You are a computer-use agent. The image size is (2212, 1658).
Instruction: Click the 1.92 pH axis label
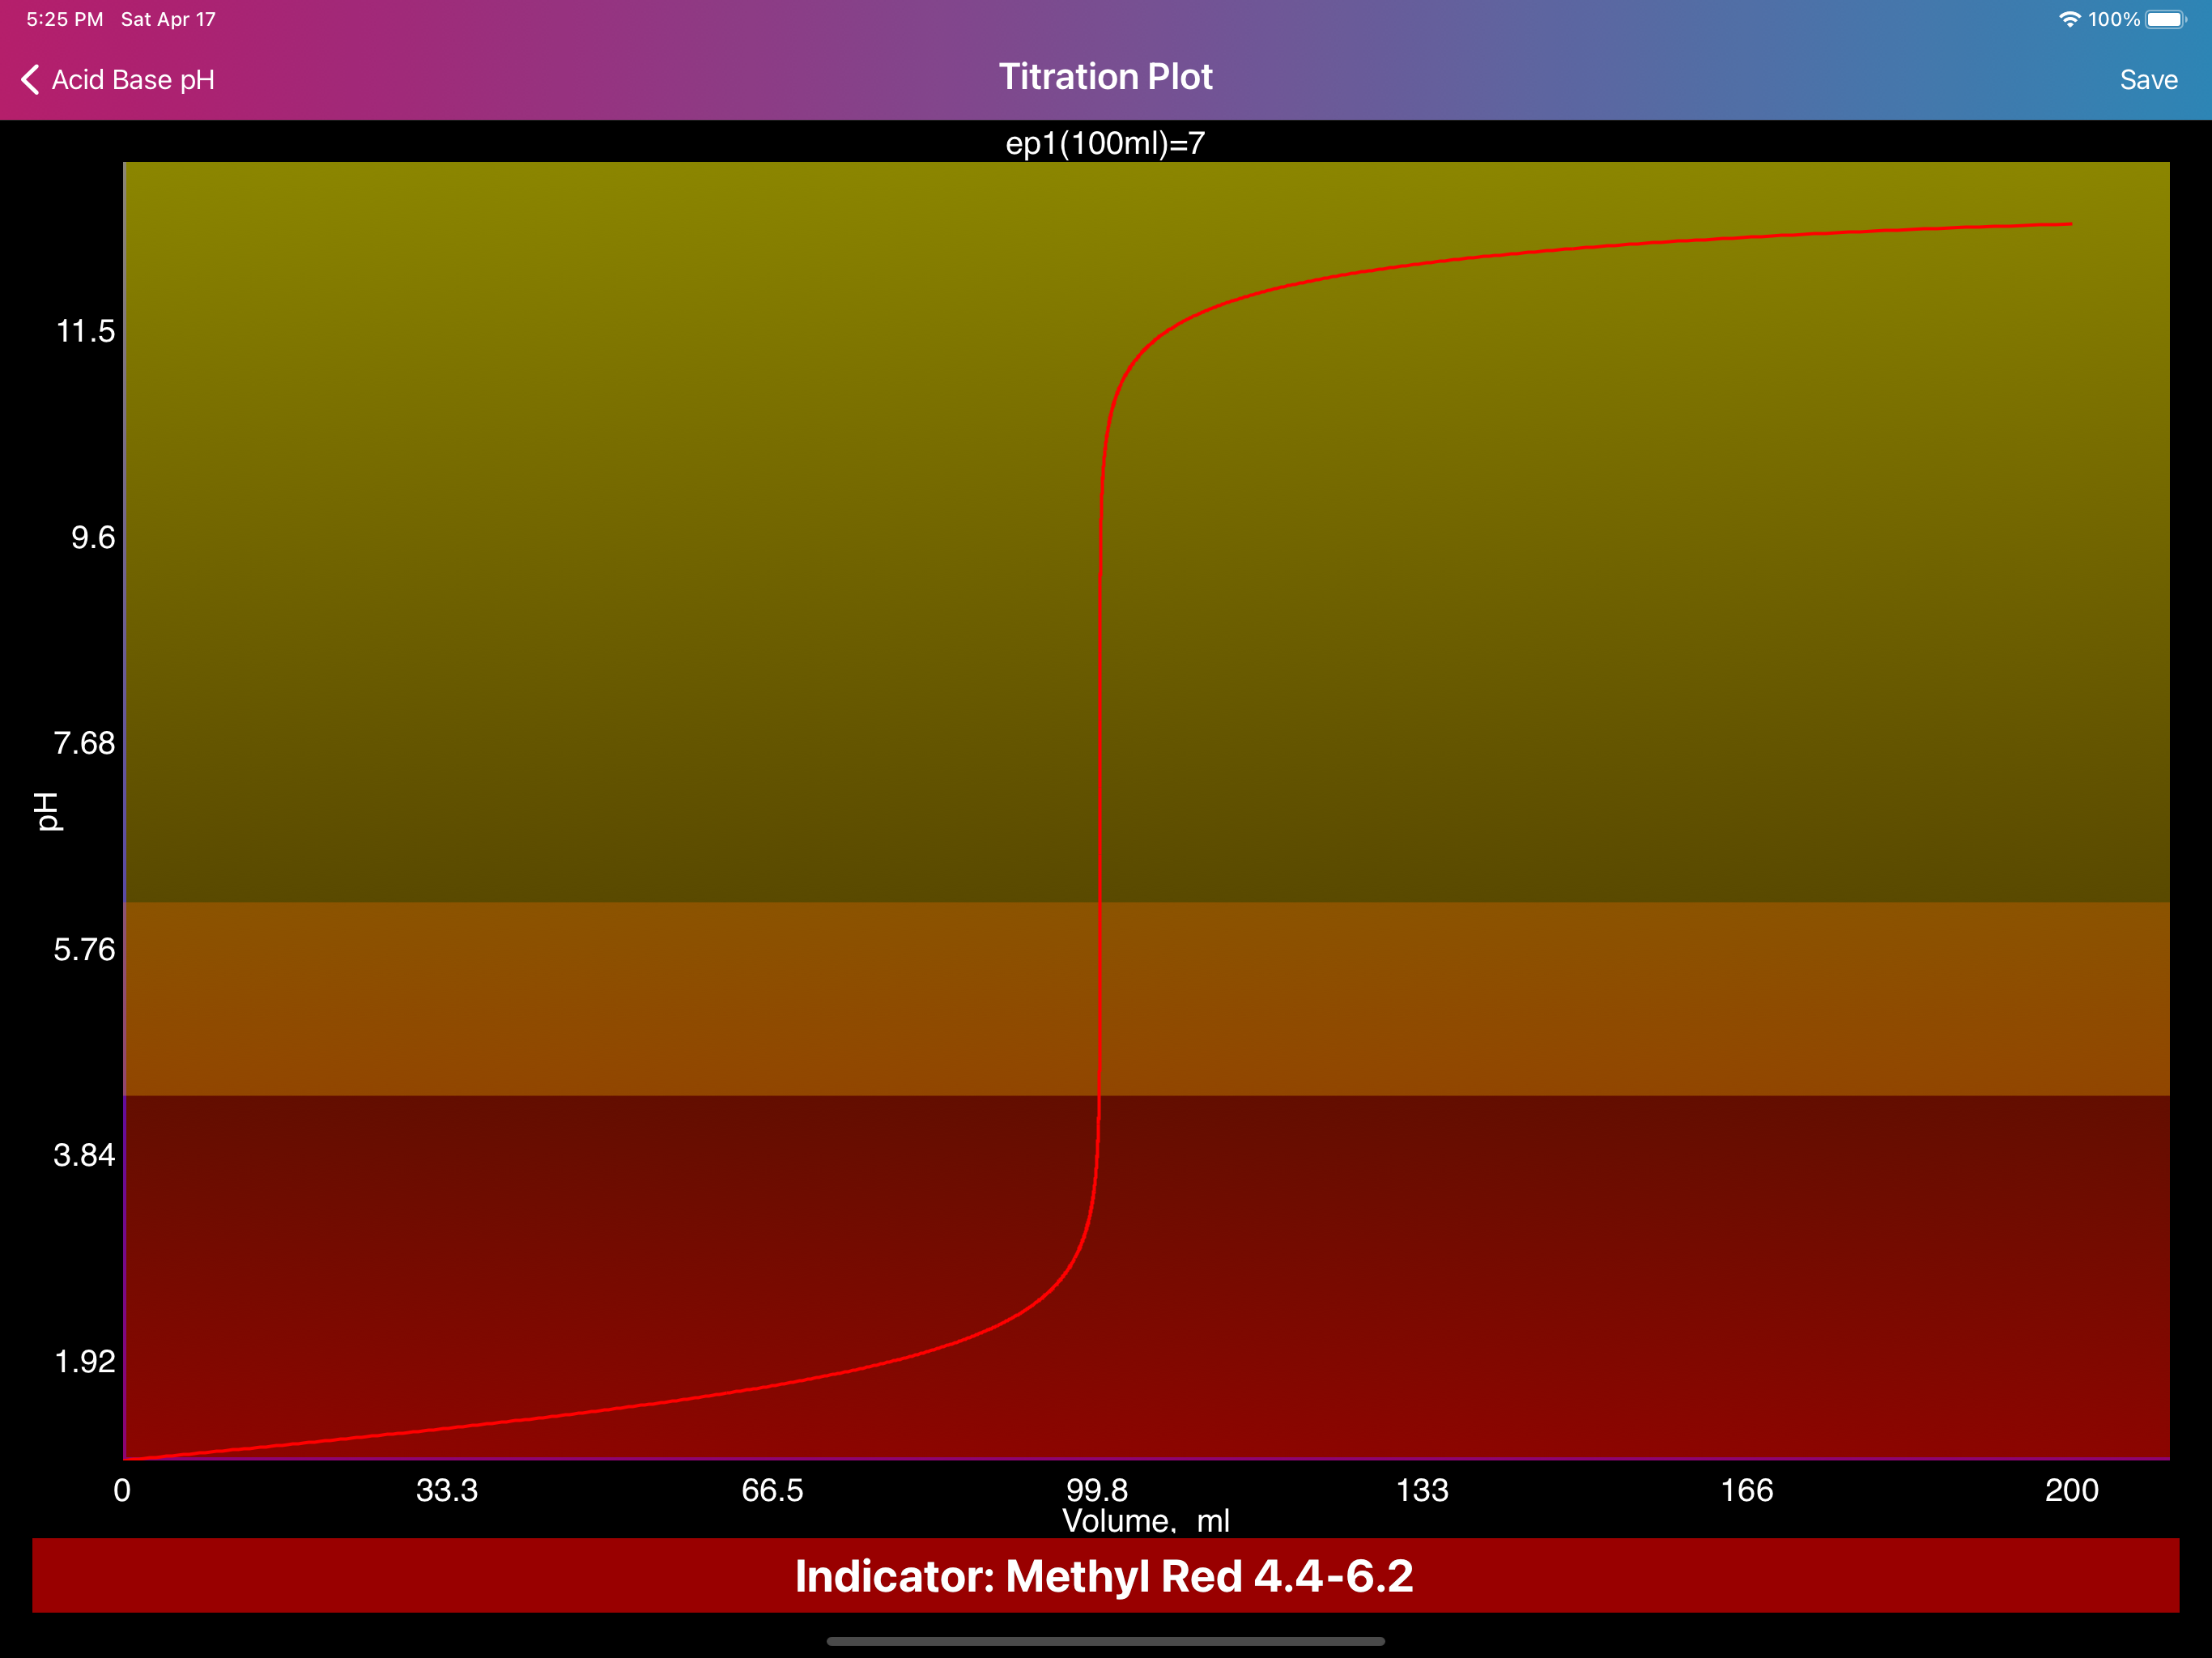[85, 1361]
